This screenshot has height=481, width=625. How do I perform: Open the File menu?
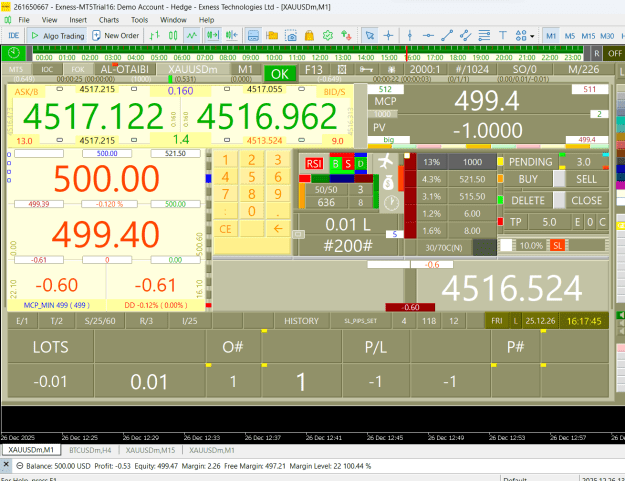[x=24, y=20]
